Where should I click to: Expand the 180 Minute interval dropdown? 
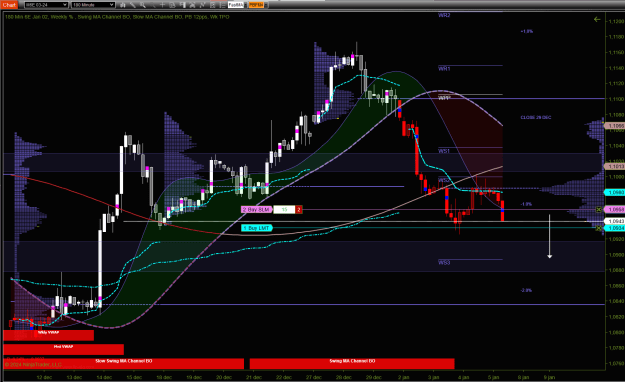click(x=112, y=5)
